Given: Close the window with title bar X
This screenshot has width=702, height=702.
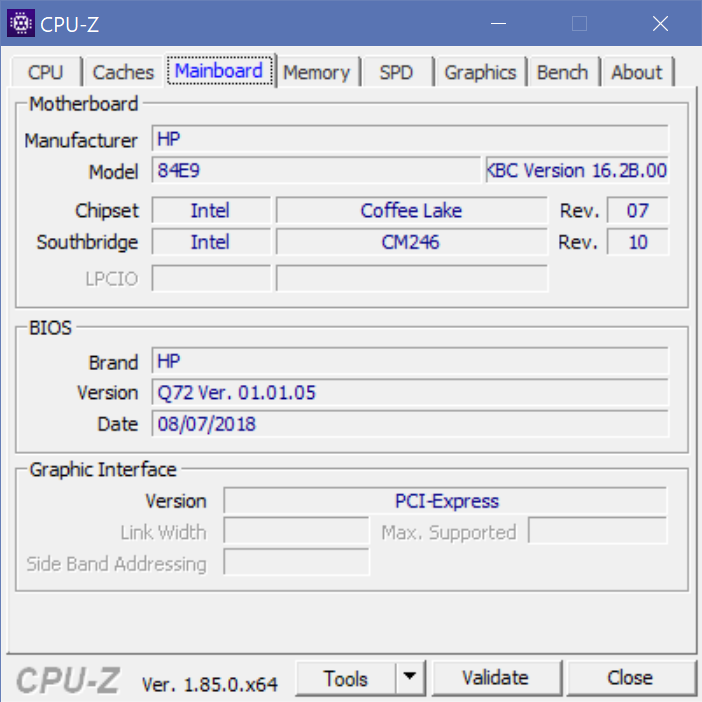Looking at the screenshot, I should coord(660,23).
